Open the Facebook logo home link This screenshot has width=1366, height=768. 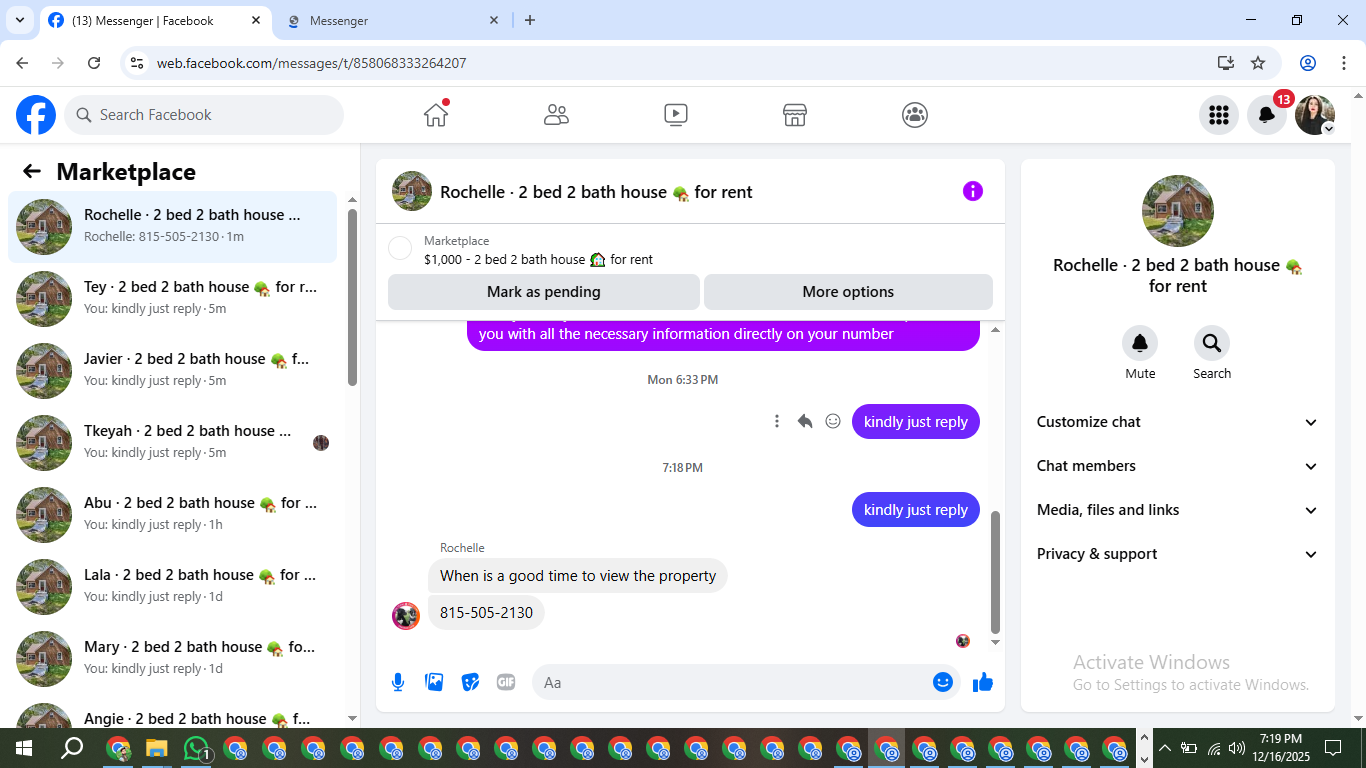click(36, 115)
